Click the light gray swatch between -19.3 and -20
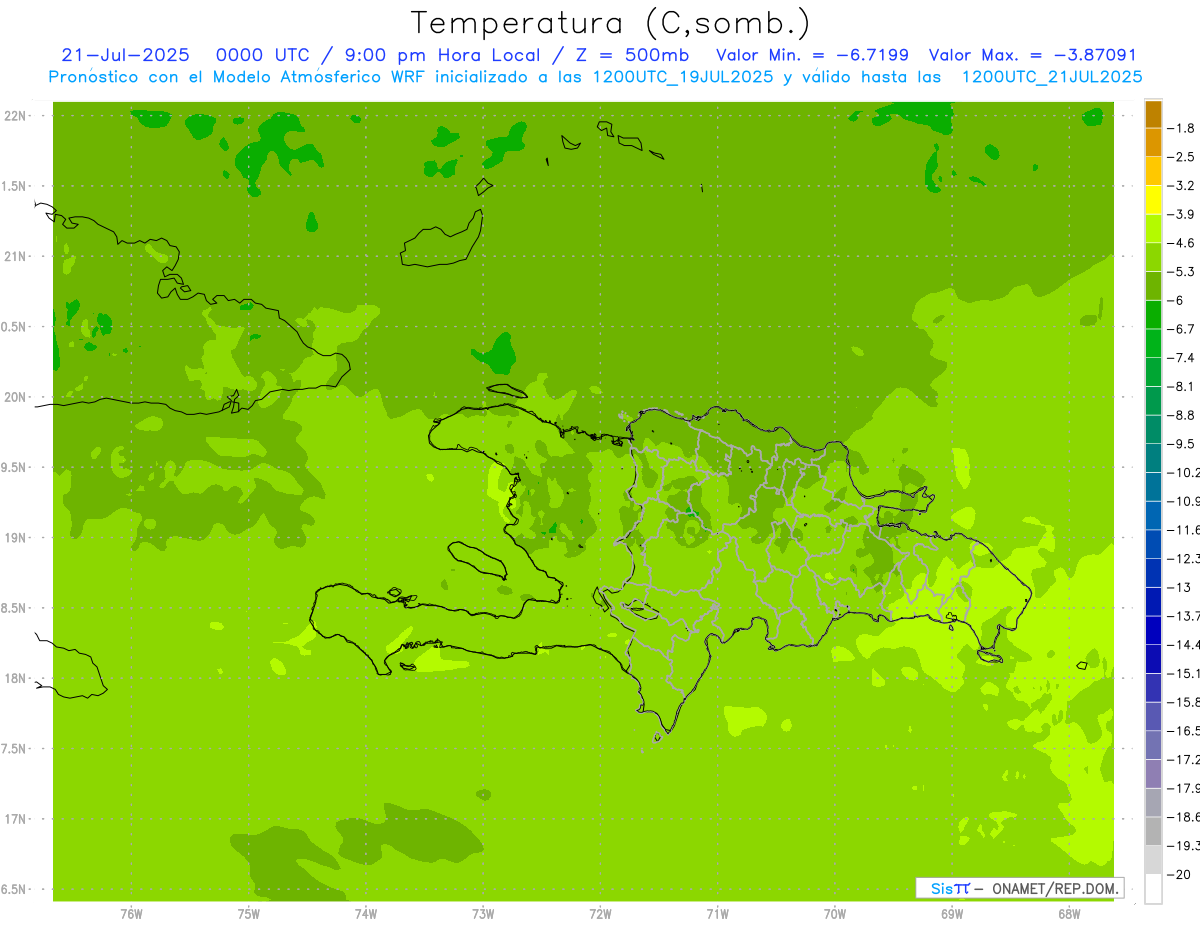 (1153, 860)
